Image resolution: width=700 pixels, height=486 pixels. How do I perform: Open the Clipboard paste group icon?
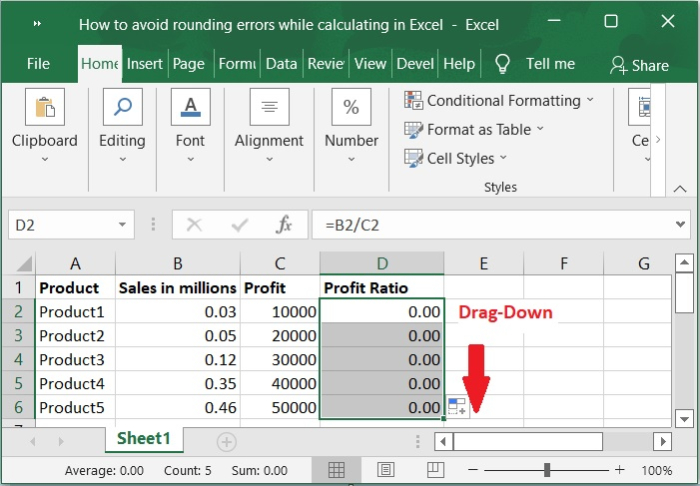(44, 108)
